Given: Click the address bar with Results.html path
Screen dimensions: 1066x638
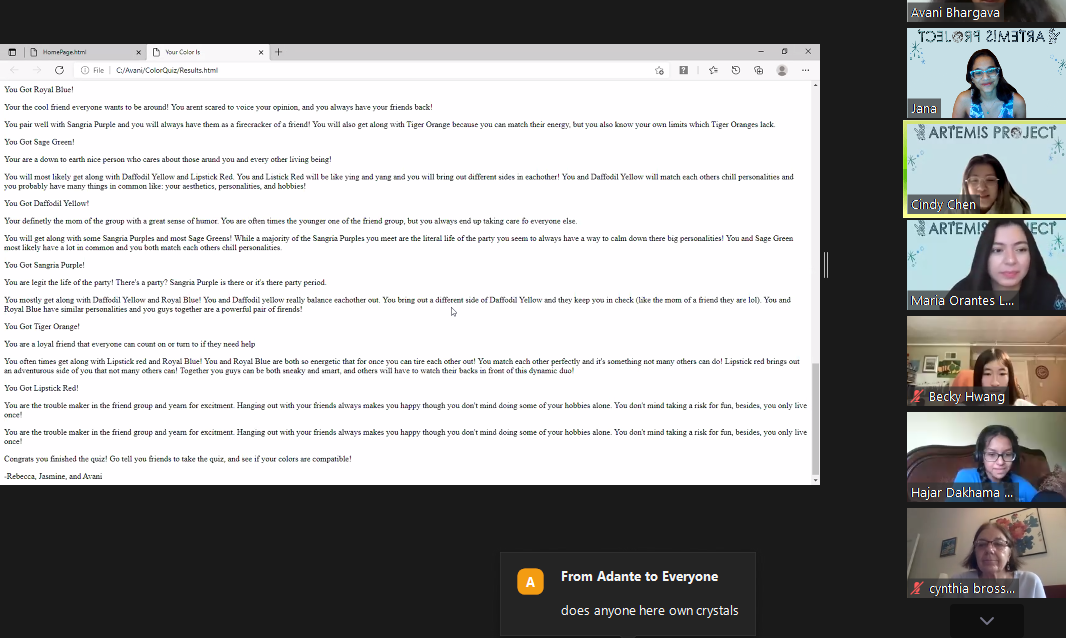Looking at the screenshot, I should [350, 70].
